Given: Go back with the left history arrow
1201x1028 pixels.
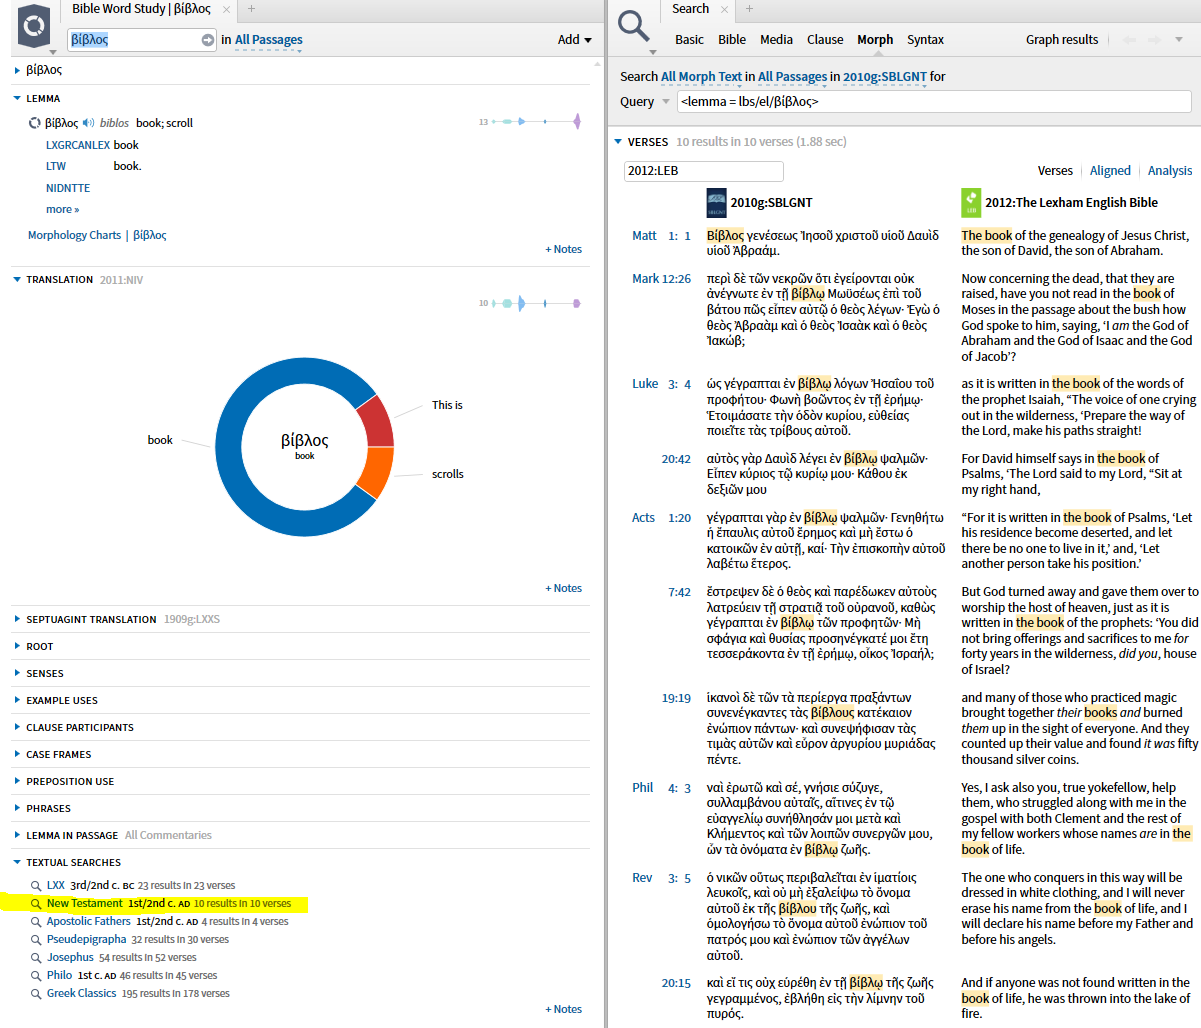Looking at the screenshot, I should (1129, 40).
